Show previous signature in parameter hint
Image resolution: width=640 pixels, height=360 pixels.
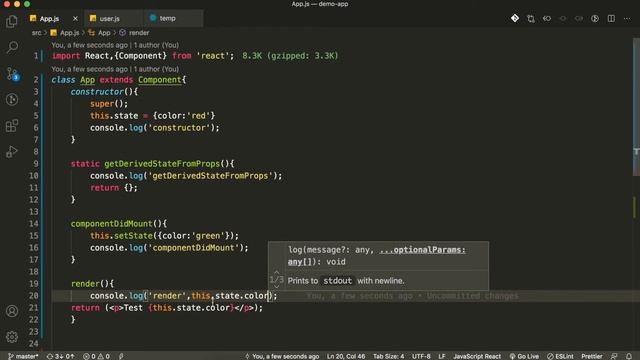(x=276, y=271)
